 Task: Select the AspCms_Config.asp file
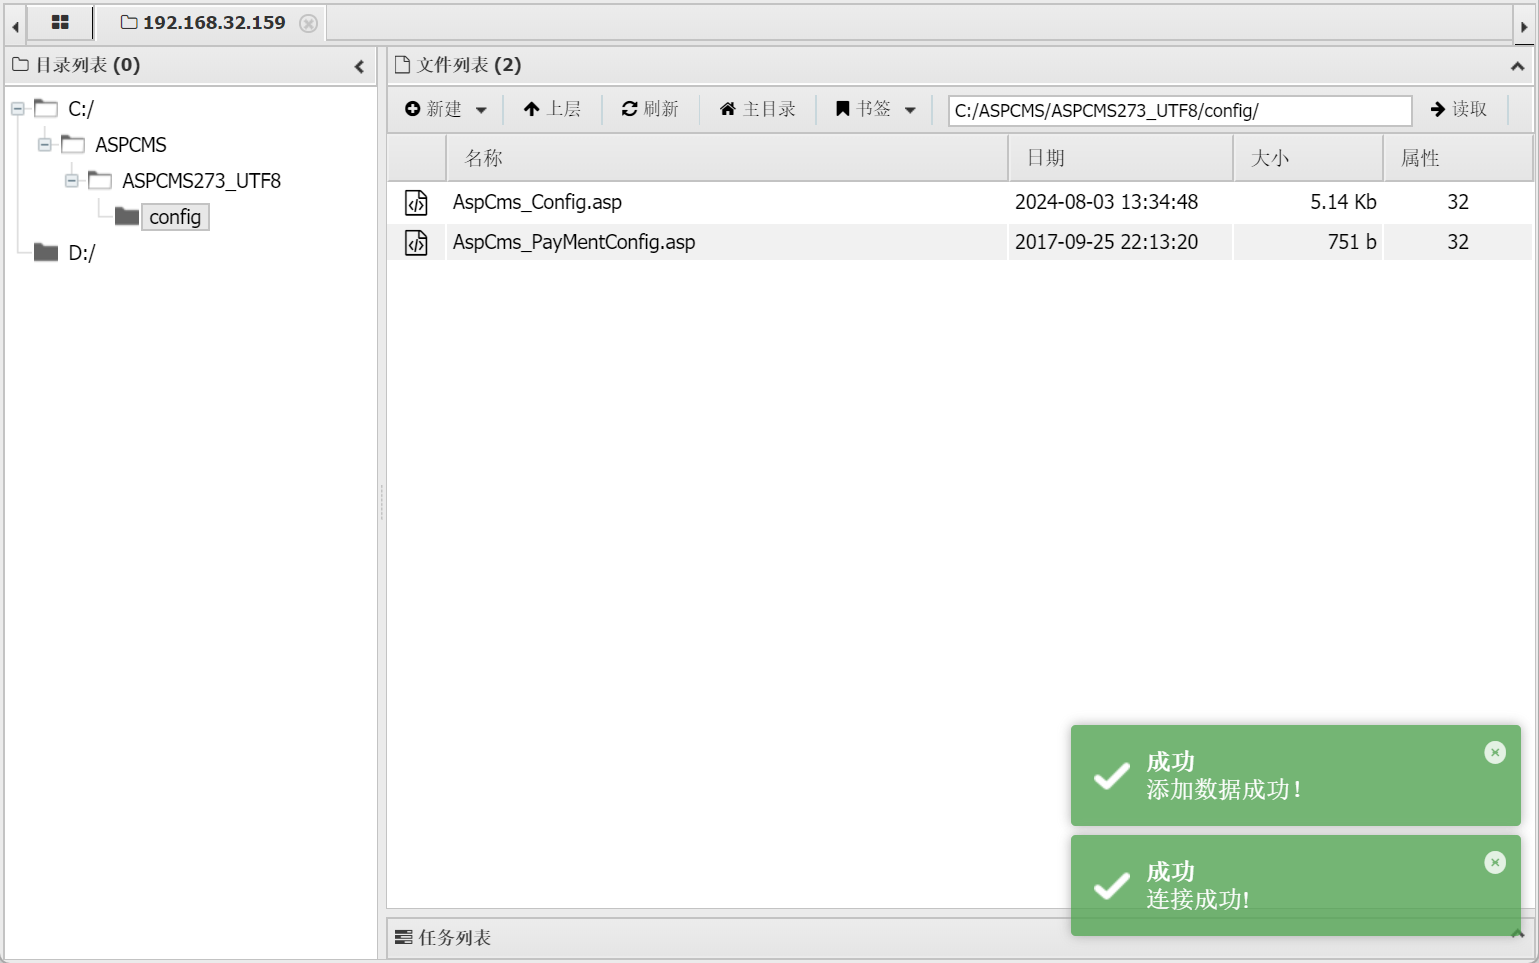[537, 202]
